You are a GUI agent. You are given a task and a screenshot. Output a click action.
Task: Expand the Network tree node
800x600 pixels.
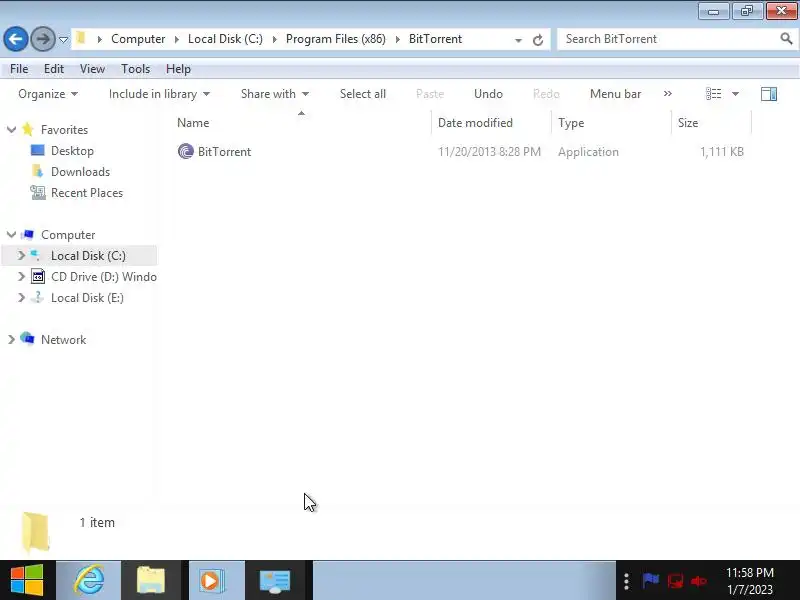coord(11,339)
